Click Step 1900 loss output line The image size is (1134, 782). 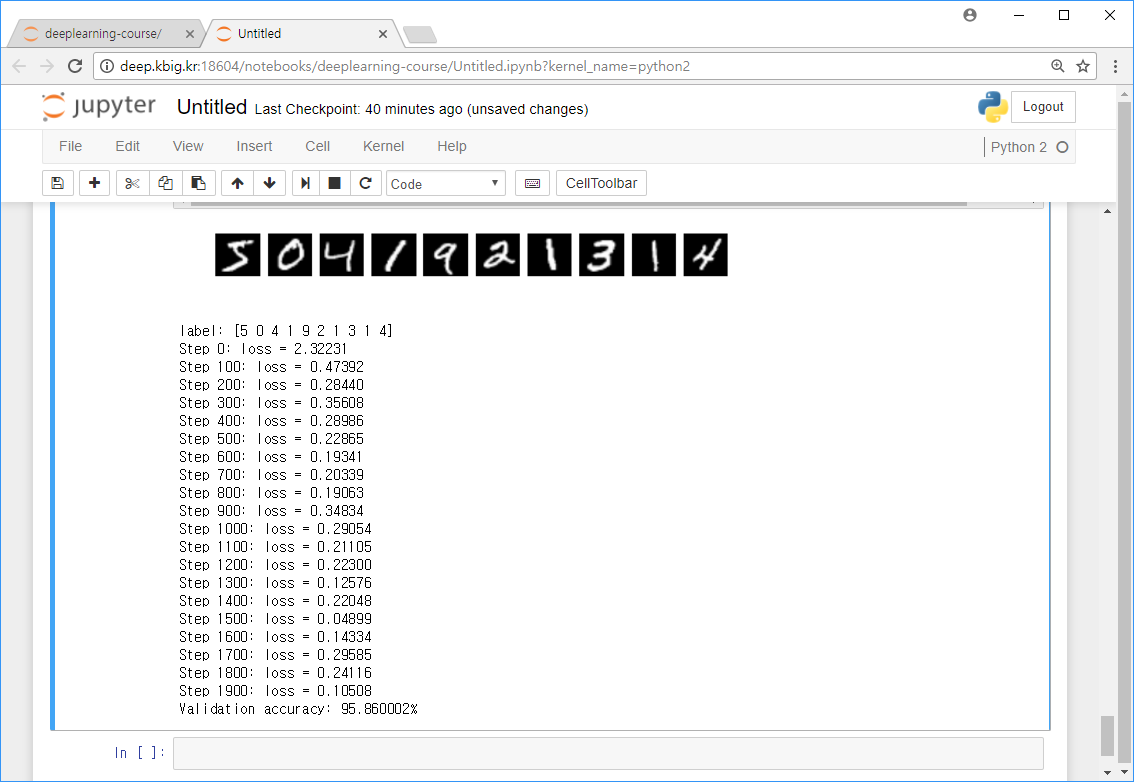click(x=276, y=691)
